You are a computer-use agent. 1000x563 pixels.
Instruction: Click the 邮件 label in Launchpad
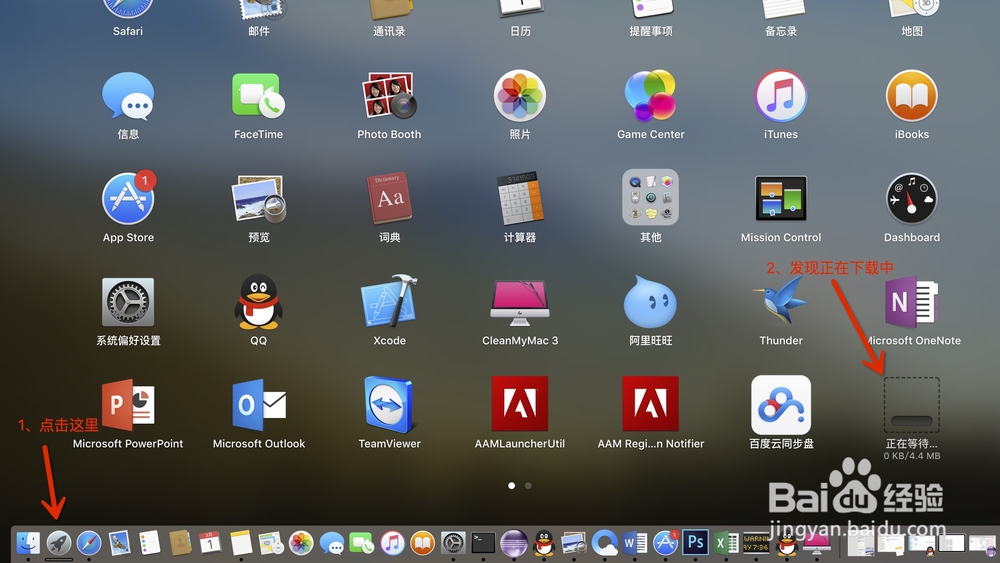[x=258, y=31]
